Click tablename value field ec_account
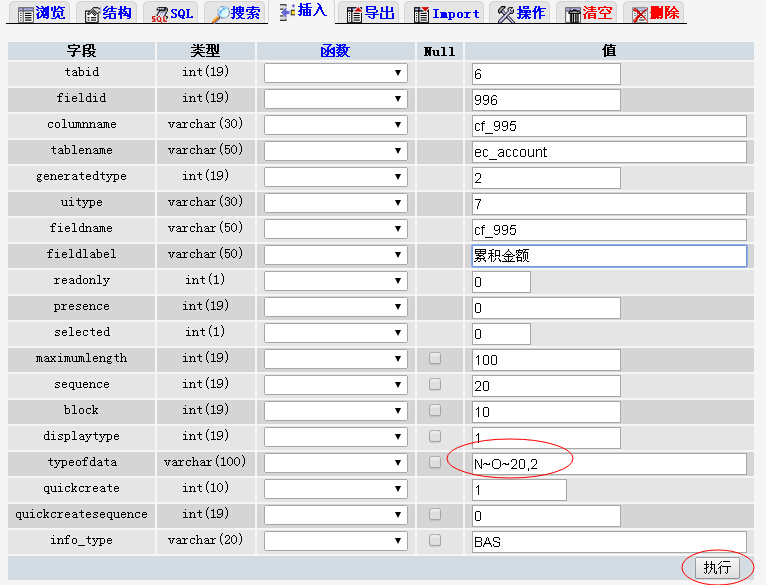This screenshot has width=766, height=585. point(609,152)
